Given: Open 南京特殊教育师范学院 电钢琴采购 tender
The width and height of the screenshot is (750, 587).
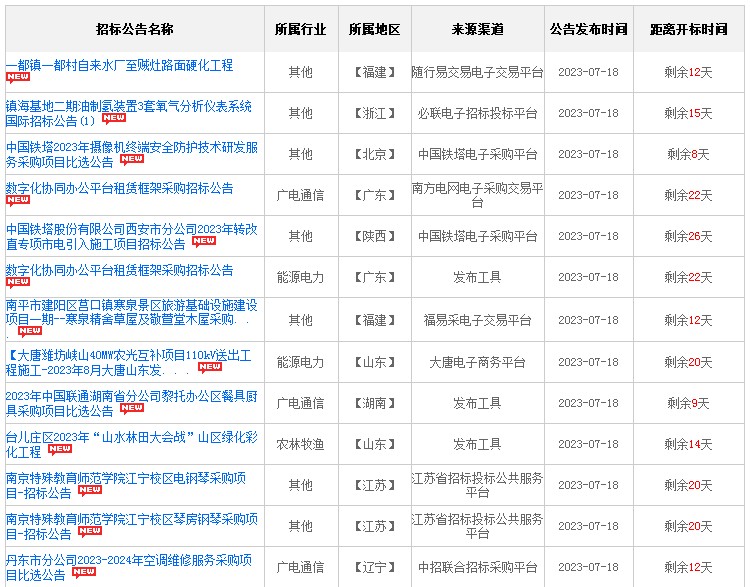Looking at the screenshot, I should click(131, 478).
